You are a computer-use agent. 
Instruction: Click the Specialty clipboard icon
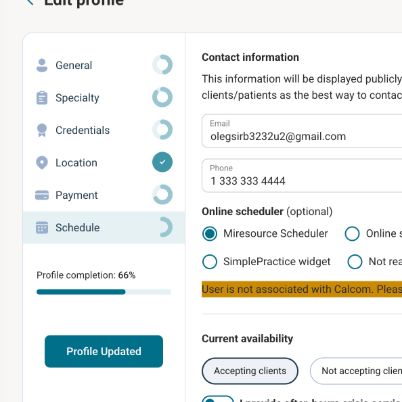[42, 98]
